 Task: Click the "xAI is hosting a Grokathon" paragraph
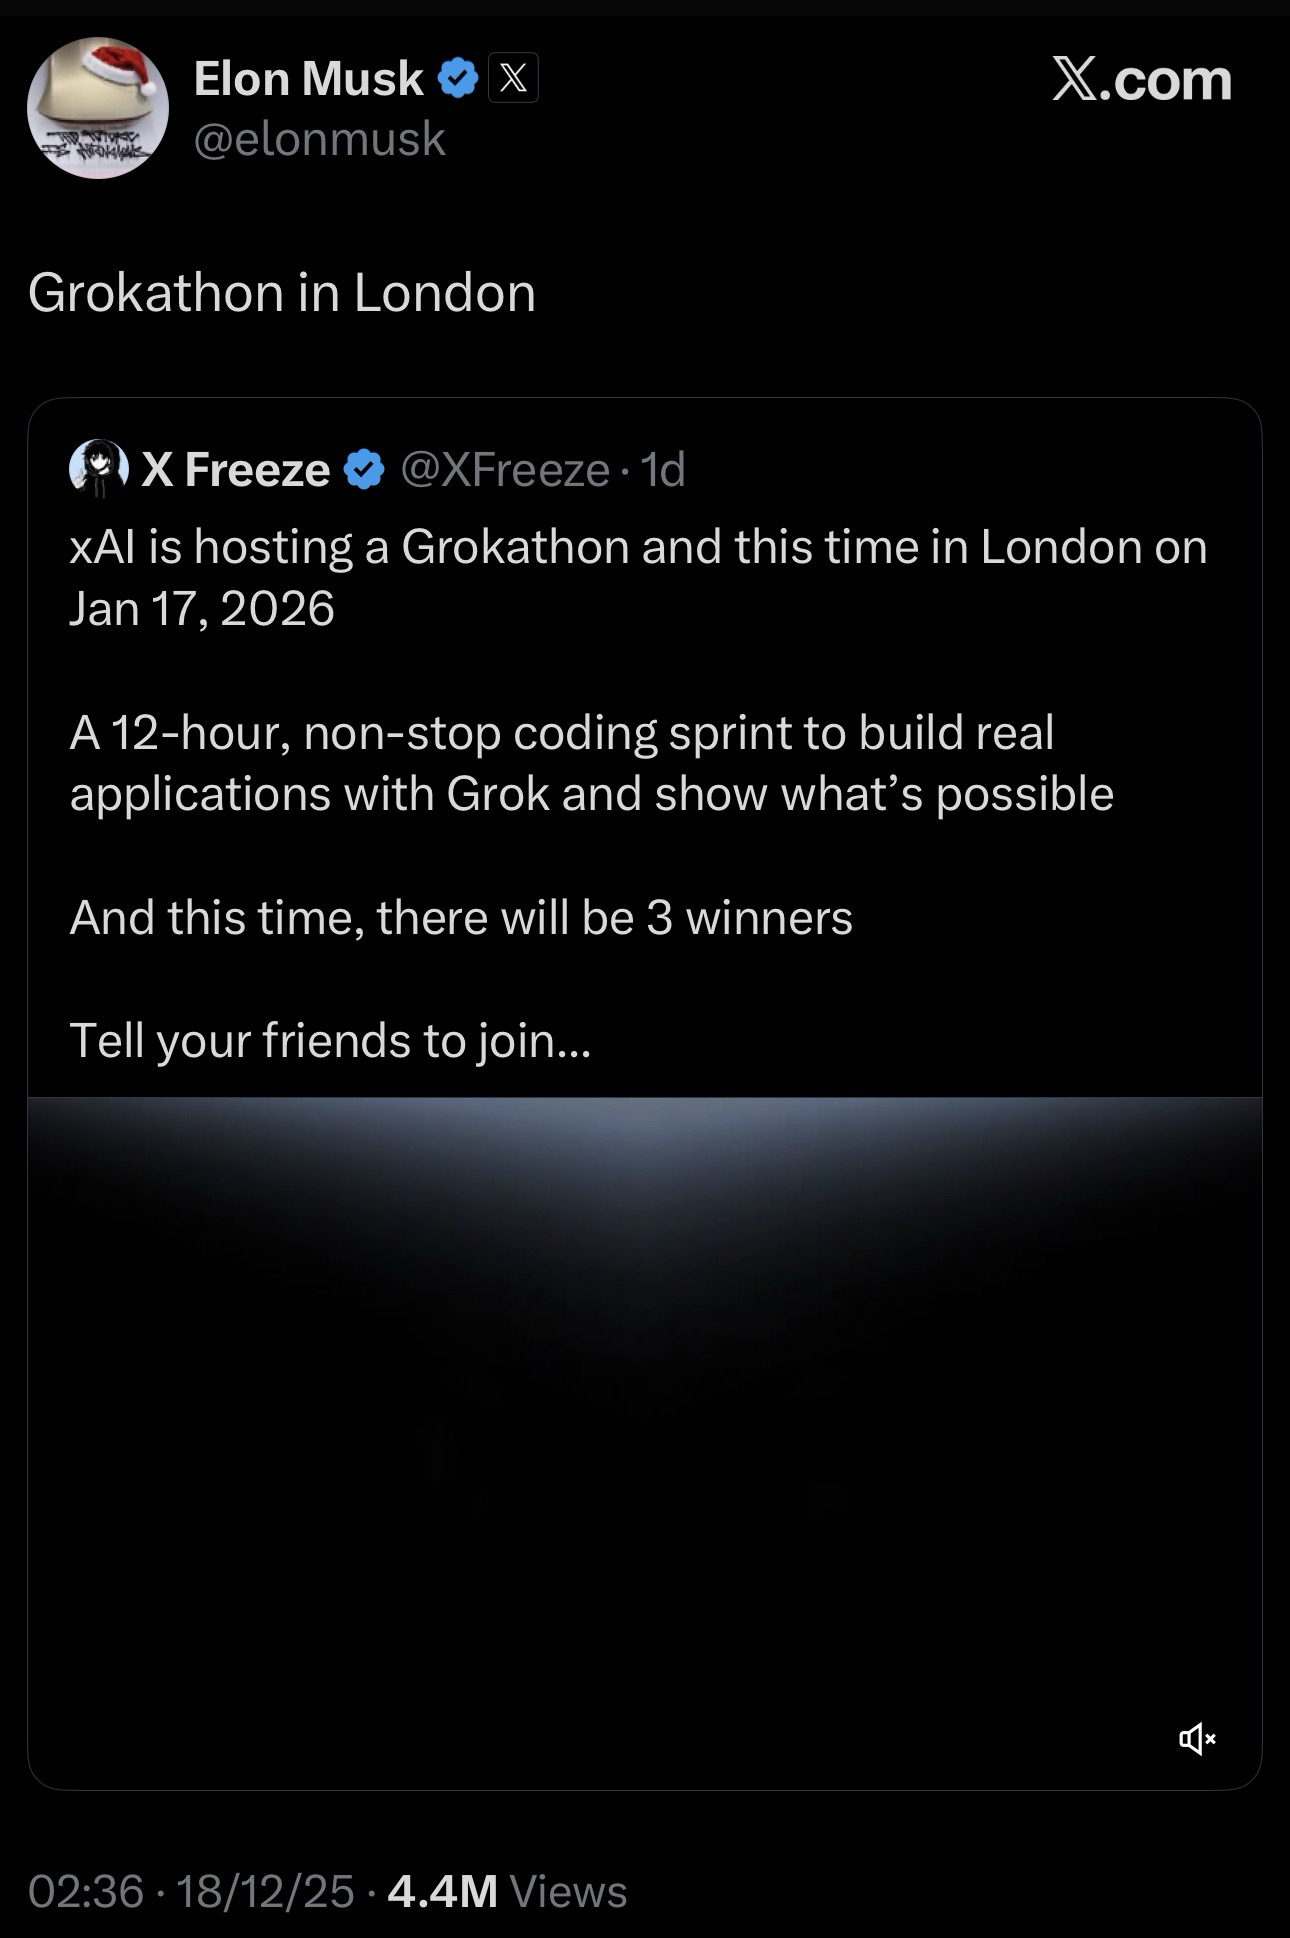coord(638,577)
